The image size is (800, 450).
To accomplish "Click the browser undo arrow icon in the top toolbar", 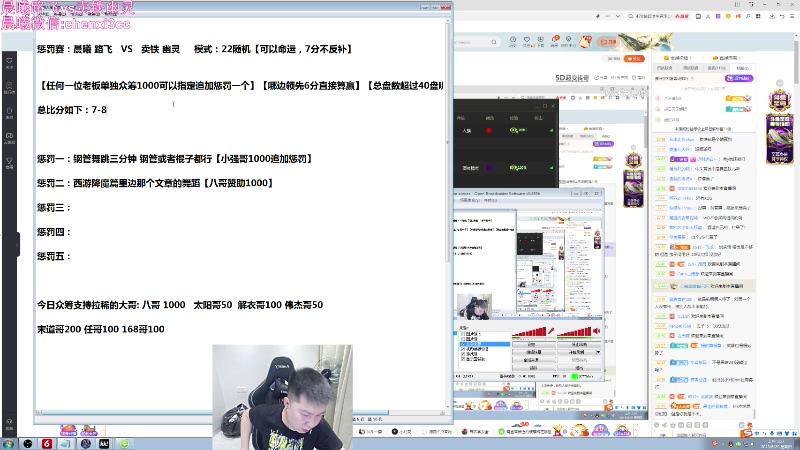I will (782, 16).
